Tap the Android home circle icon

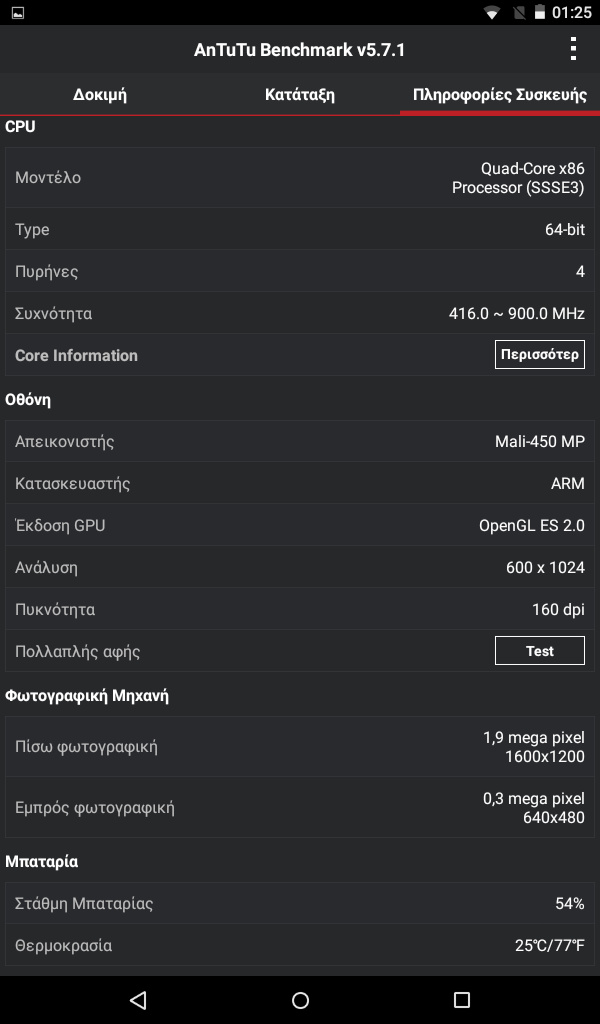click(300, 1000)
